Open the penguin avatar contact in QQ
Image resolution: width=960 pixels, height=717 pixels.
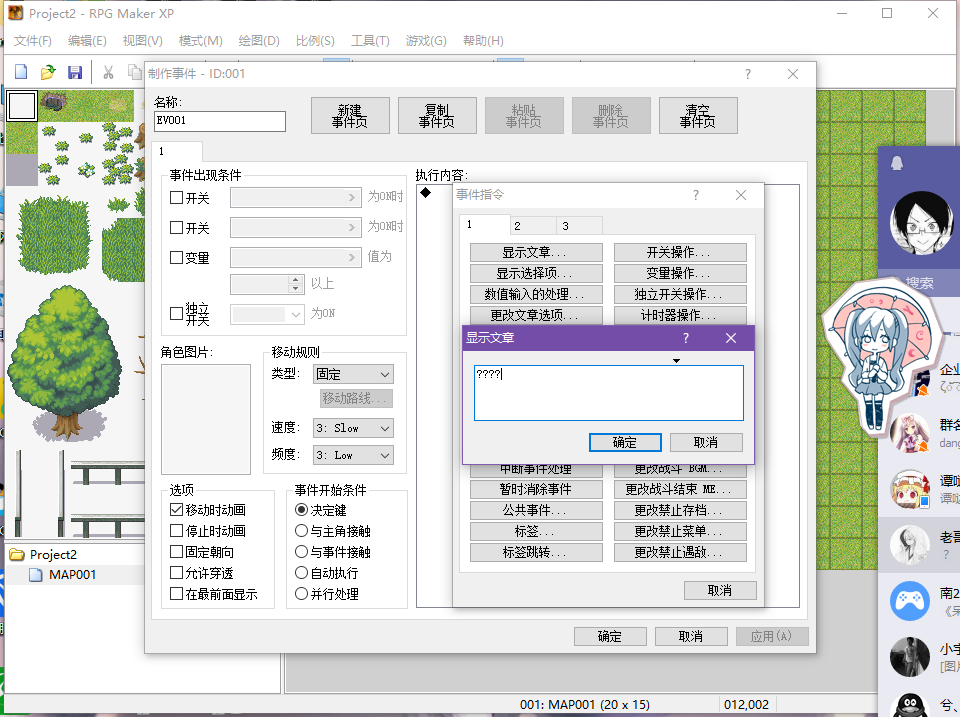click(x=909, y=704)
